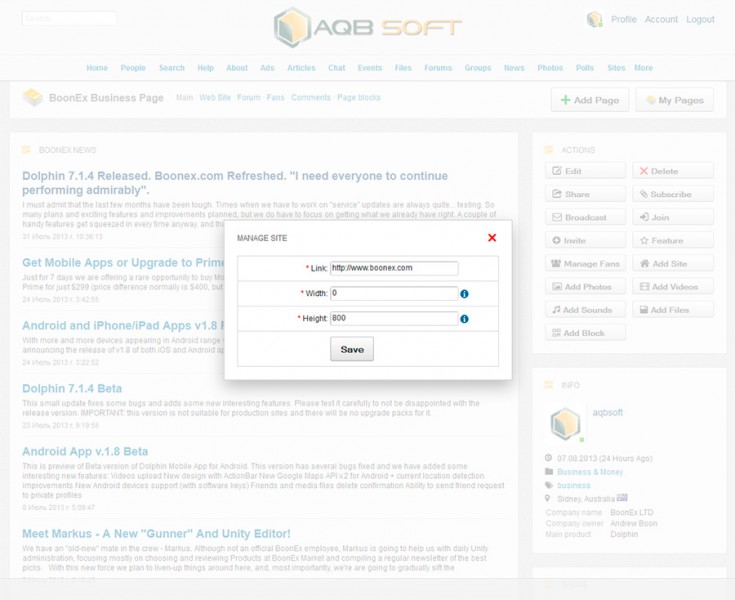Open Articles in navigation menu
This screenshot has width=735, height=600.
point(301,68)
